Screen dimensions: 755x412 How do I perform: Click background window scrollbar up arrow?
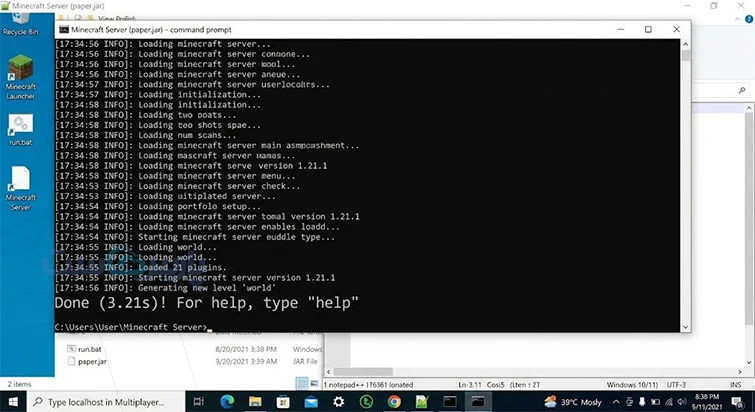[x=749, y=109]
